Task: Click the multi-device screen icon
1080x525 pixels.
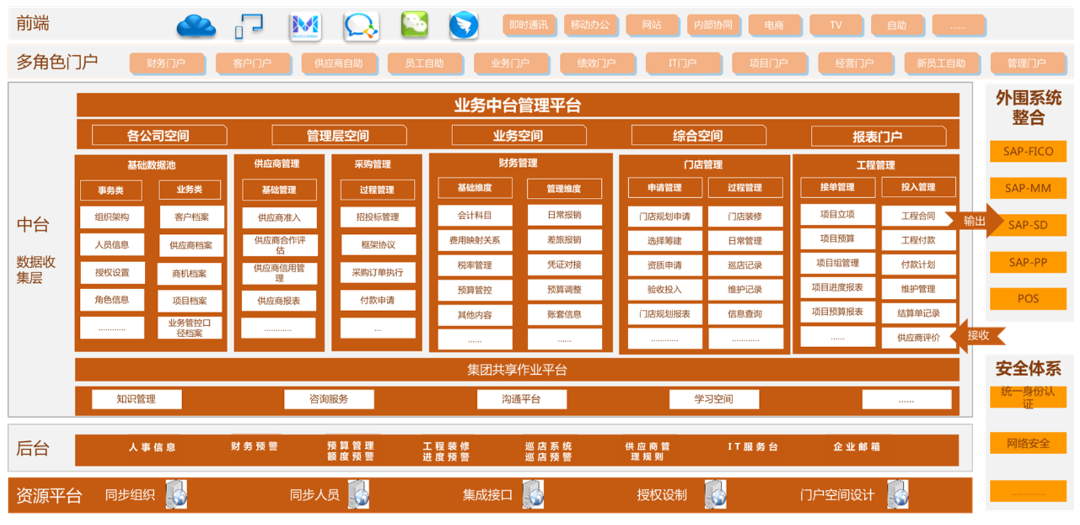Action: 249,26
